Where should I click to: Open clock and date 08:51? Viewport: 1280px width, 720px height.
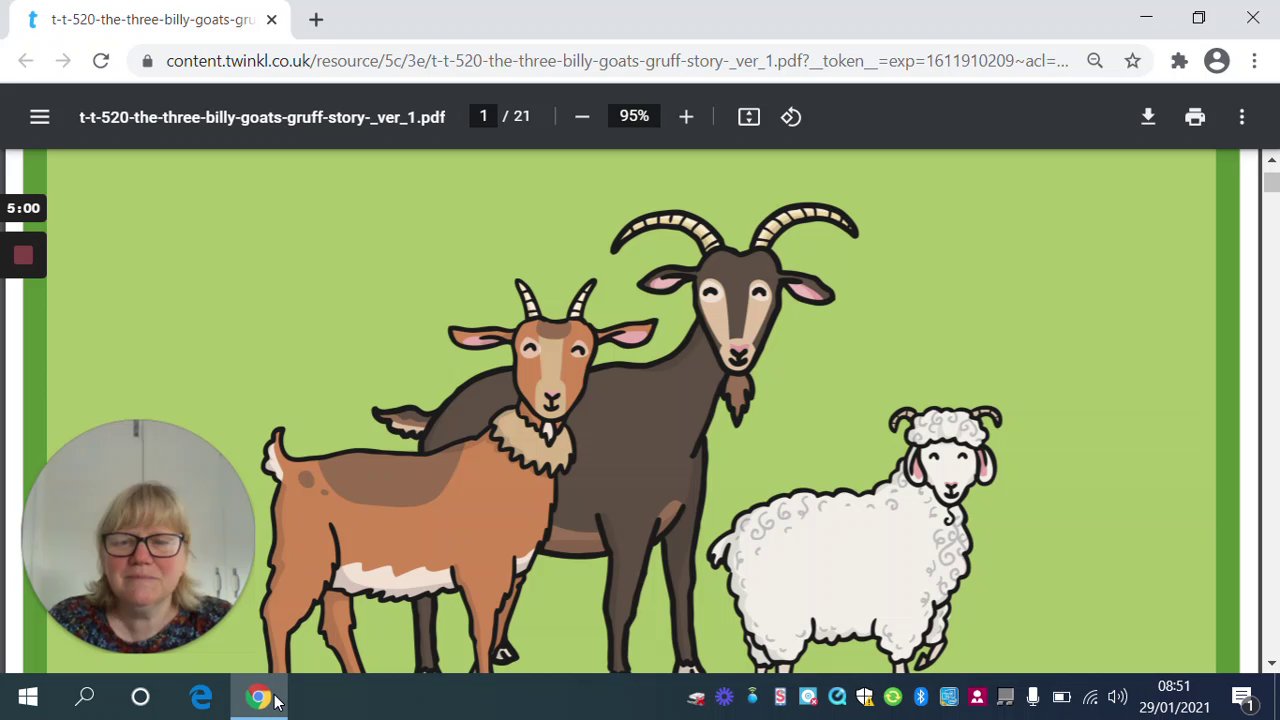(1174, 697)
